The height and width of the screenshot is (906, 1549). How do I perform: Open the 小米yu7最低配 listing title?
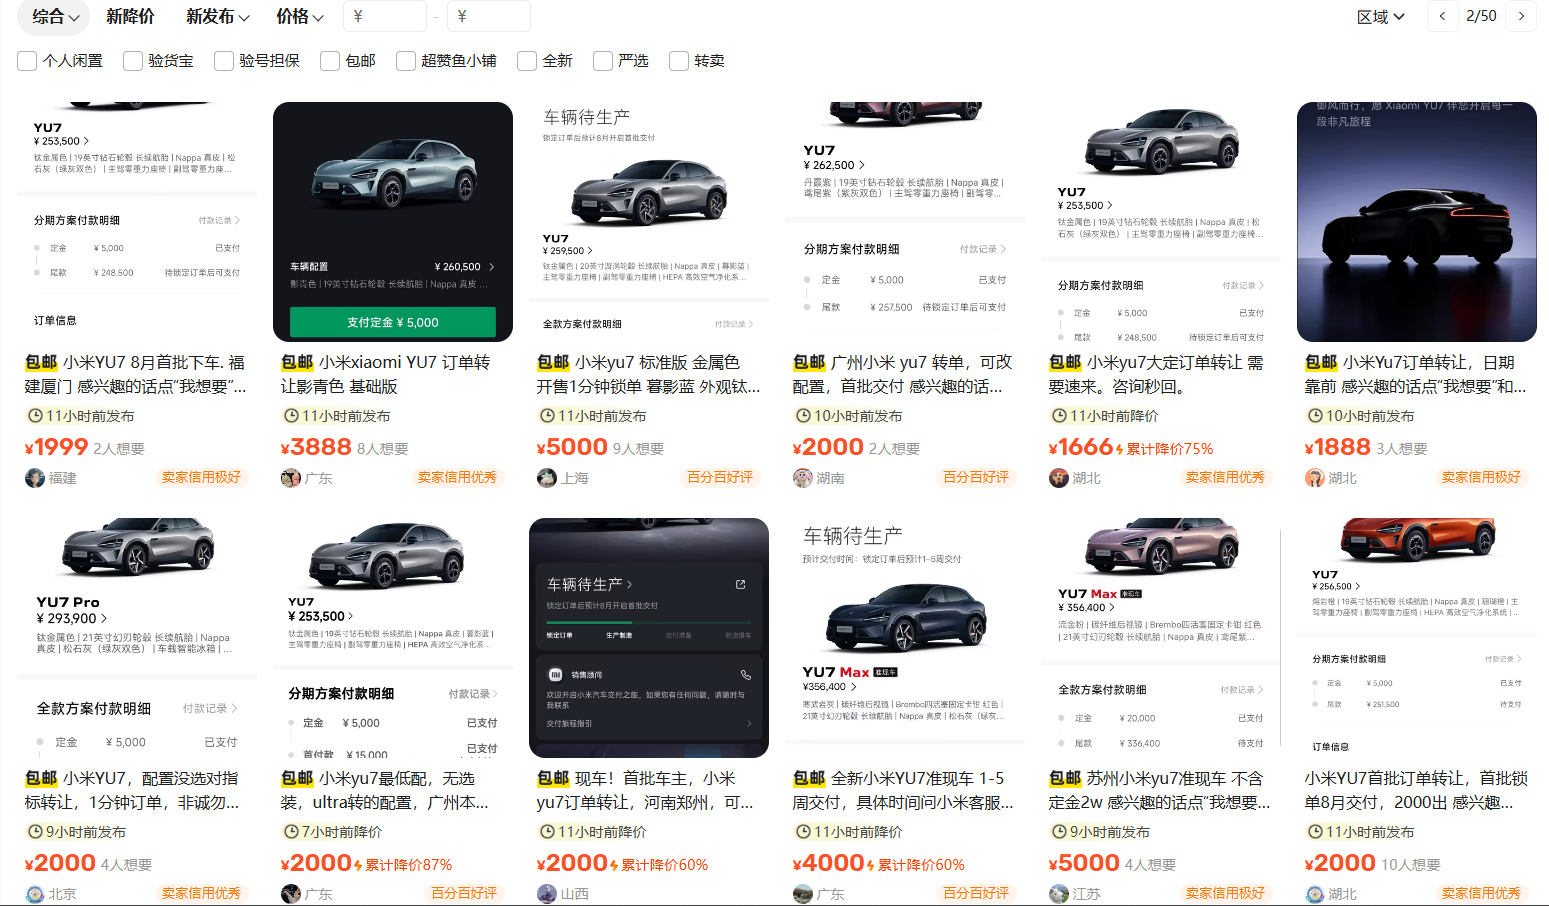tap(385, 790)
